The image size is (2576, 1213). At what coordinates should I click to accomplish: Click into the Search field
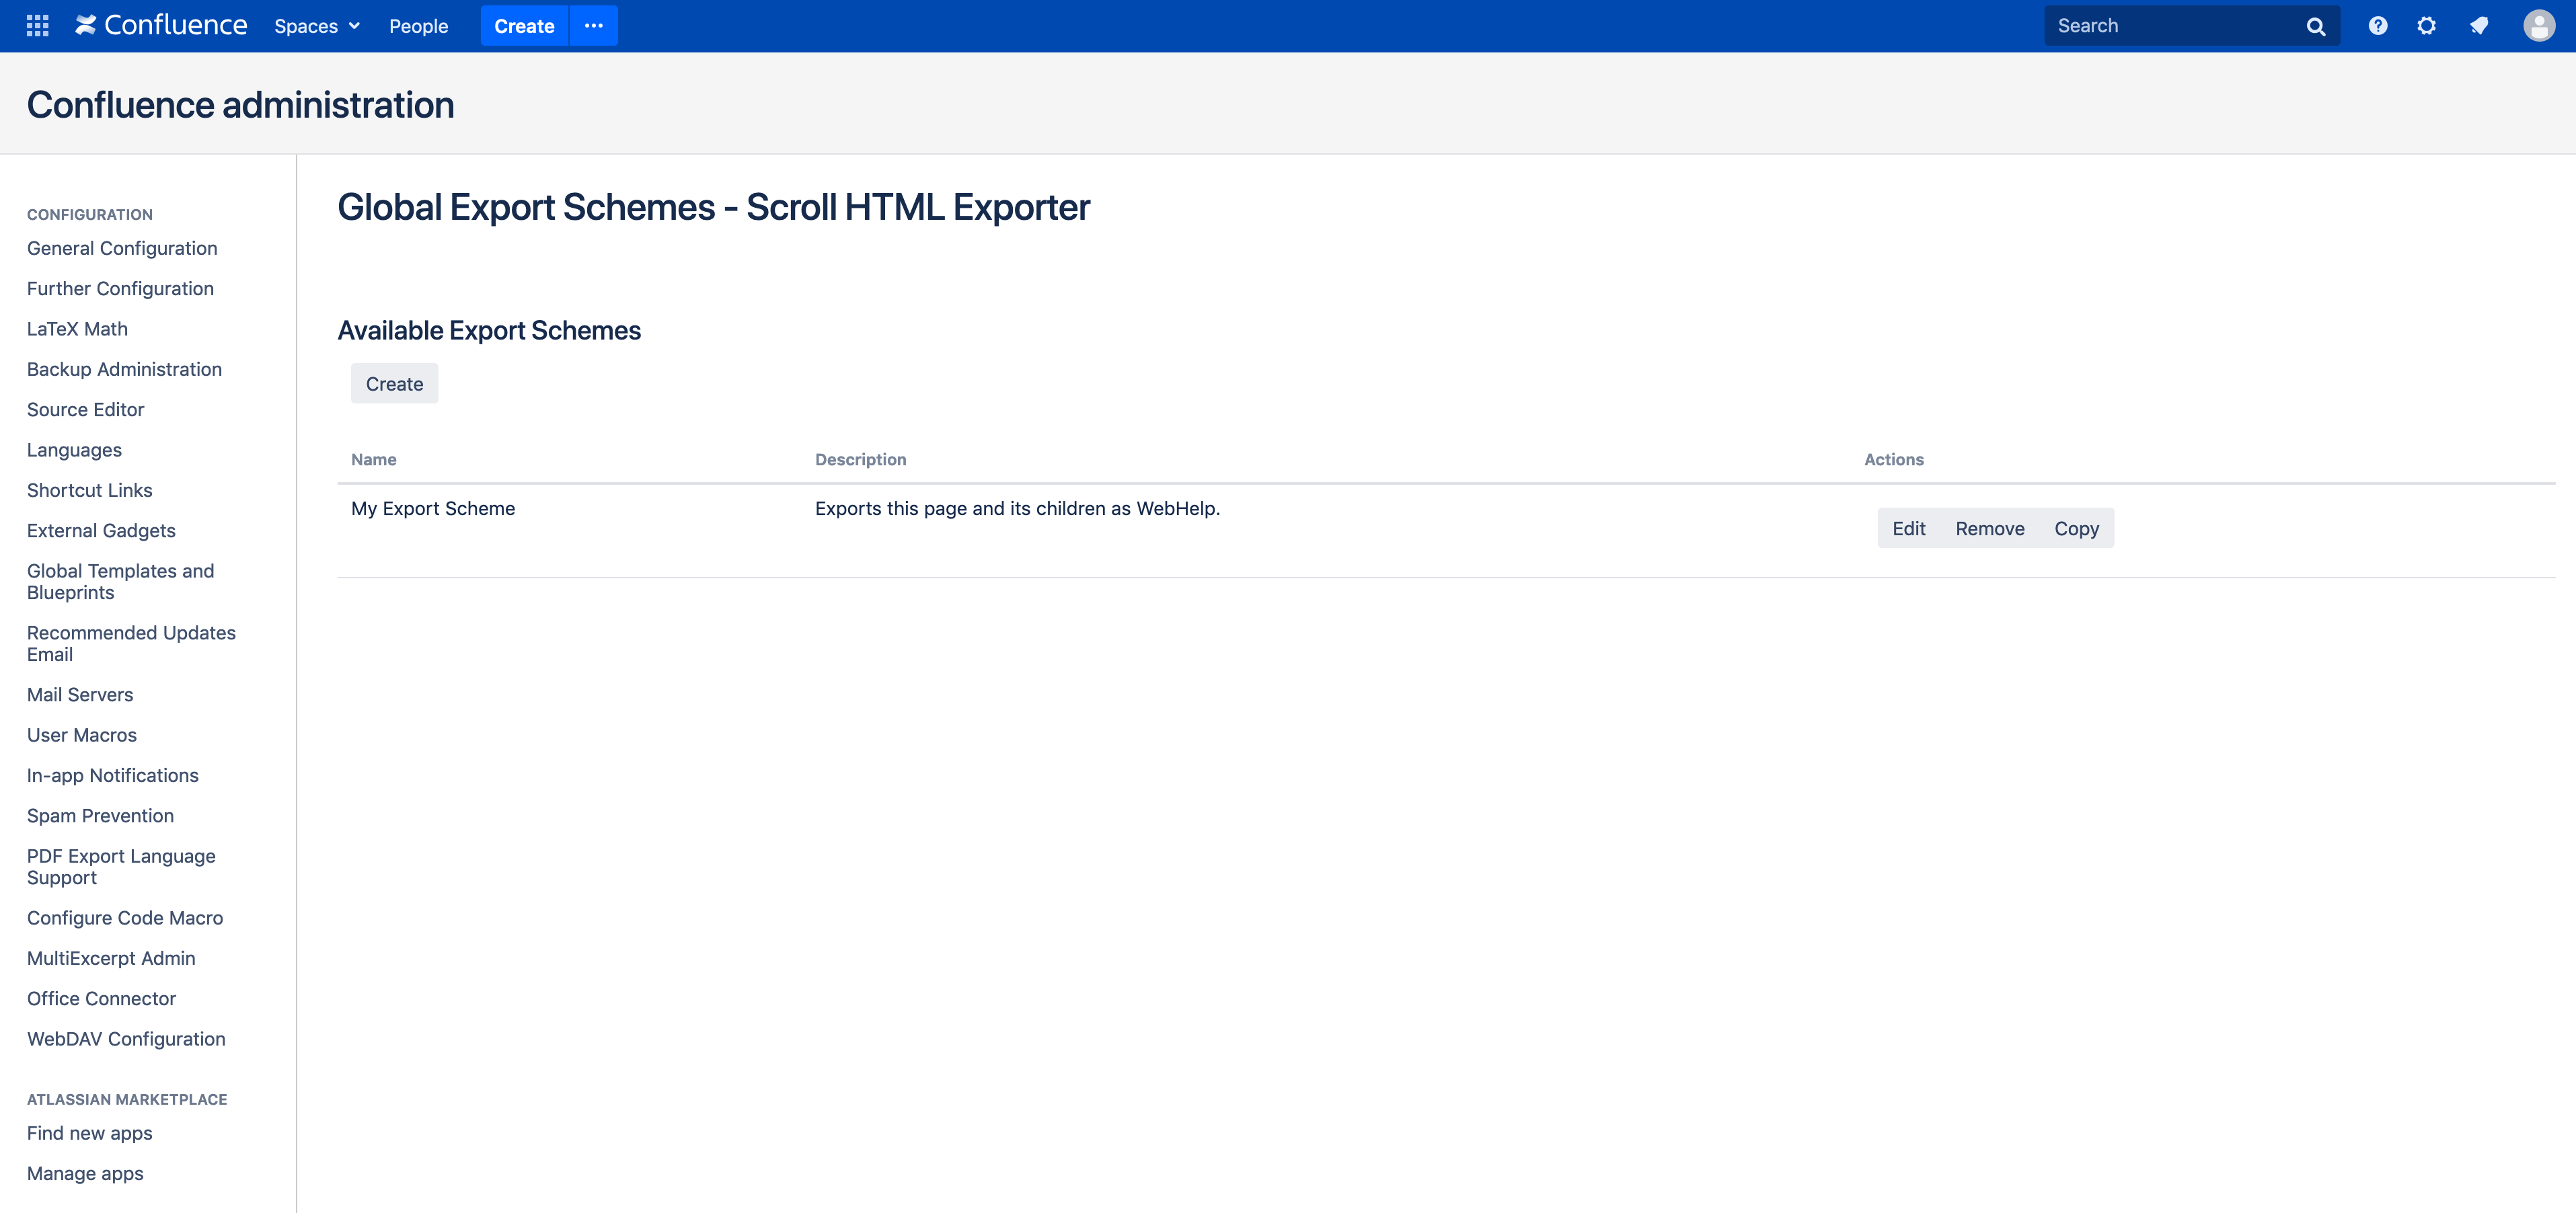pyautogui.click(x=2170, y=26)
